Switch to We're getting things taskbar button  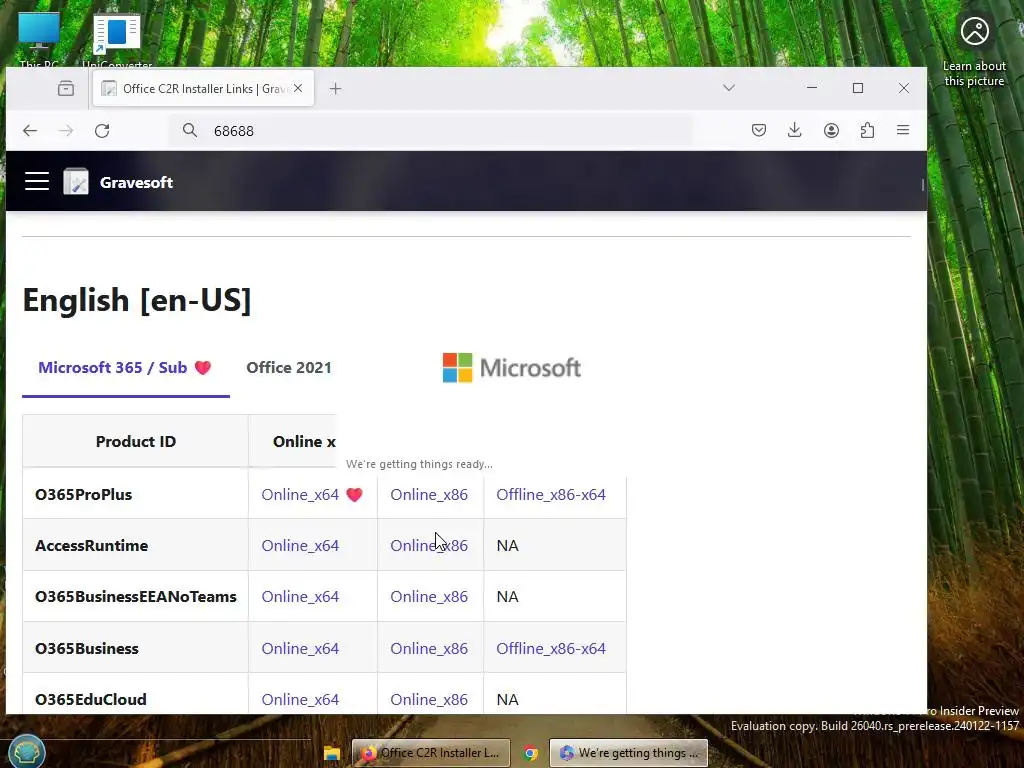(x=628, y=753)
